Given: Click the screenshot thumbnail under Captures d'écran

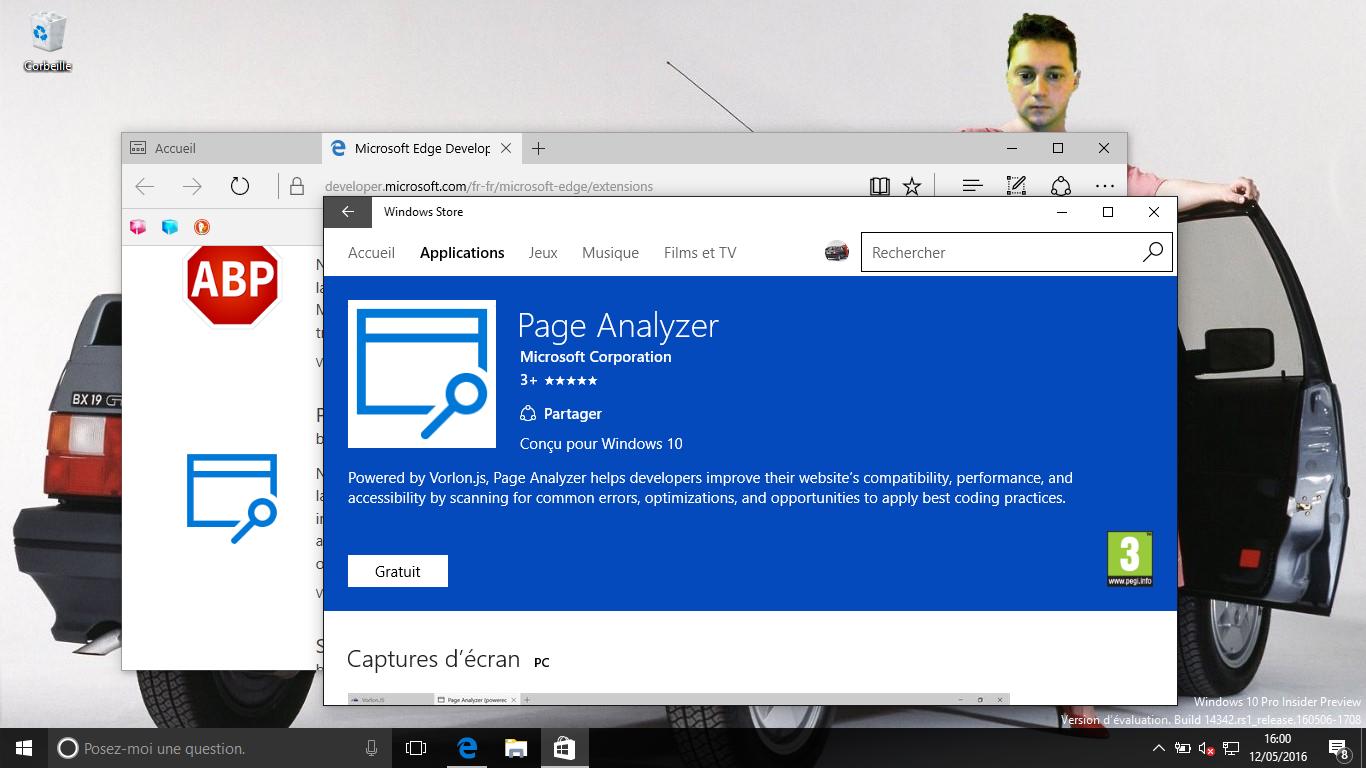Looking at the screenshot, I should [678, 699].
